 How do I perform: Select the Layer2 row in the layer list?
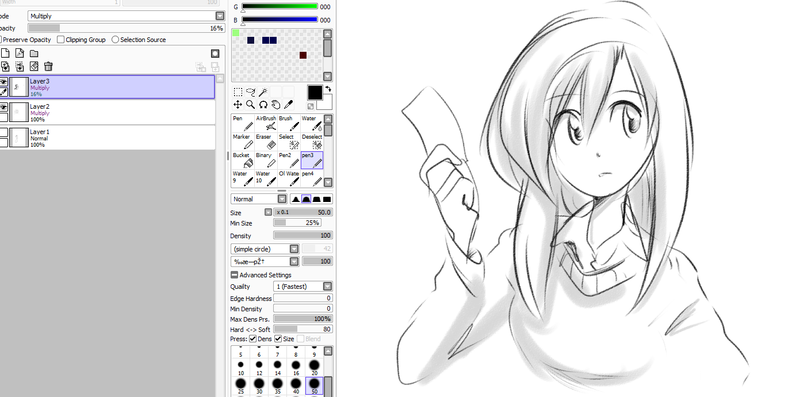pyautogui.click(x=107, y=112)
